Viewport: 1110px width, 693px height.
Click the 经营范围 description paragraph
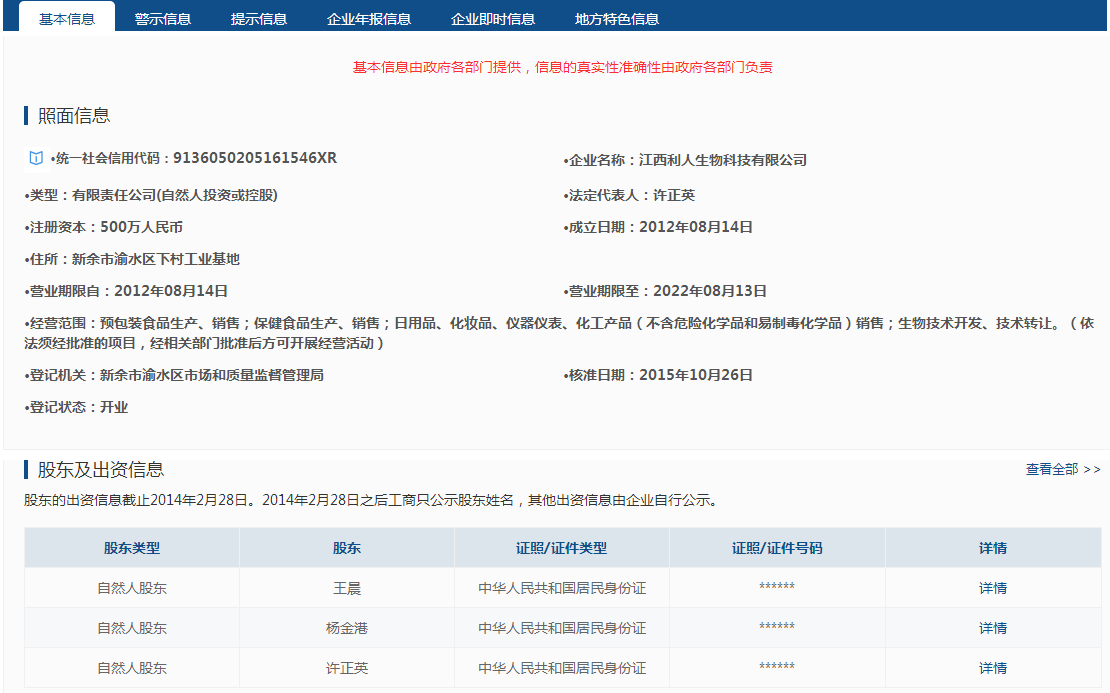coord(559,333)
